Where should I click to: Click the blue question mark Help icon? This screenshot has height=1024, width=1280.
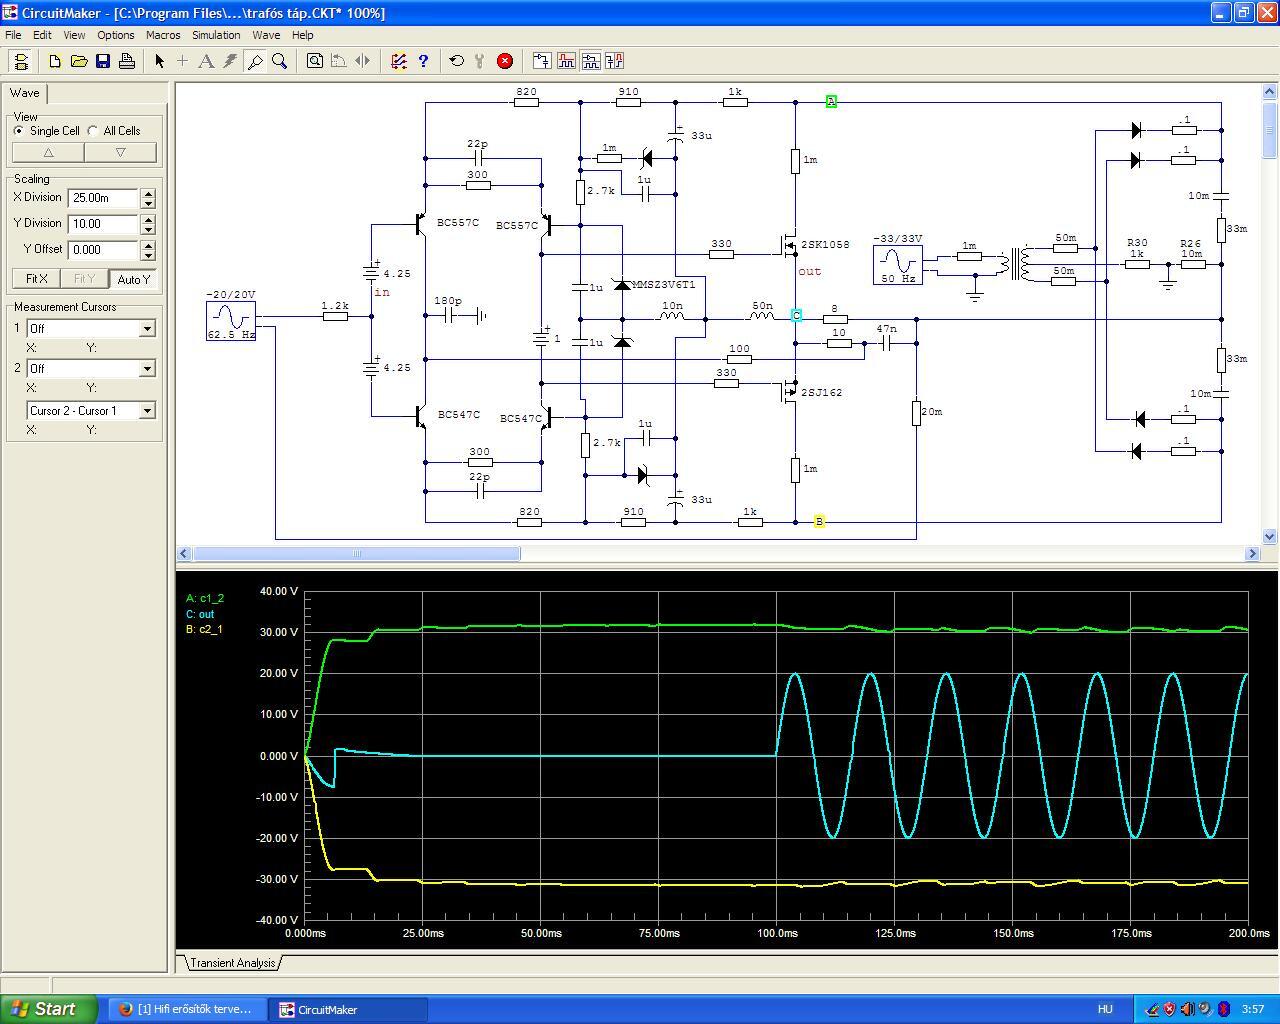tap(423, 61)
